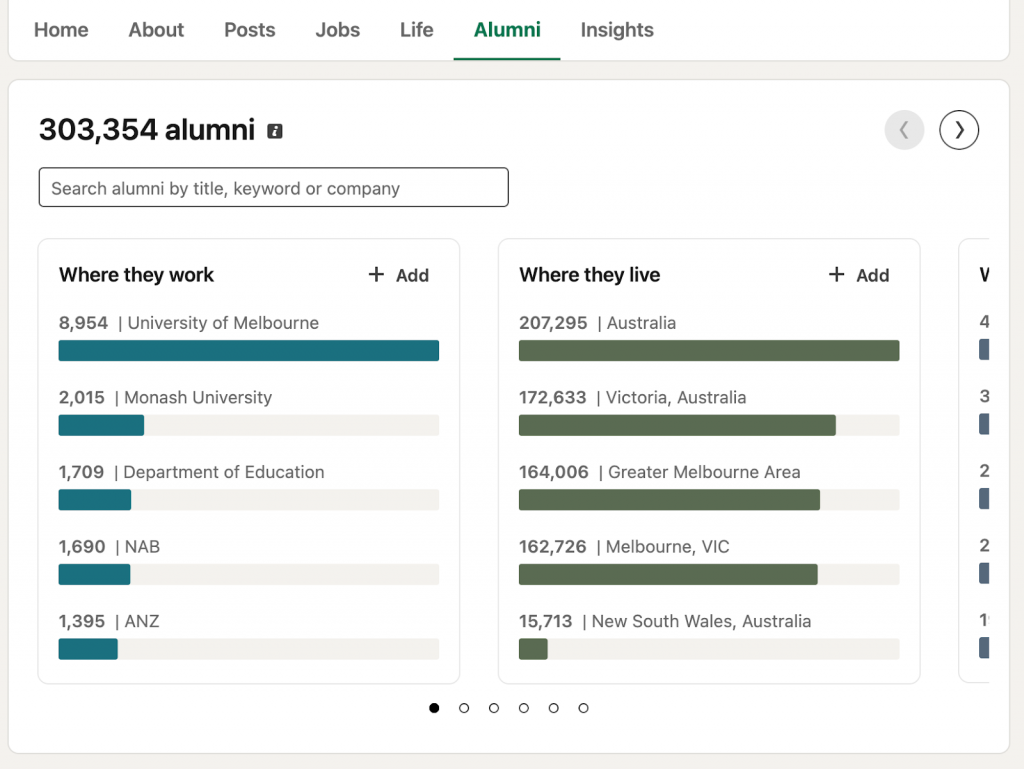Click the alumni search field
Viewport: 1024px width, 769px height.
coord(273,187)
